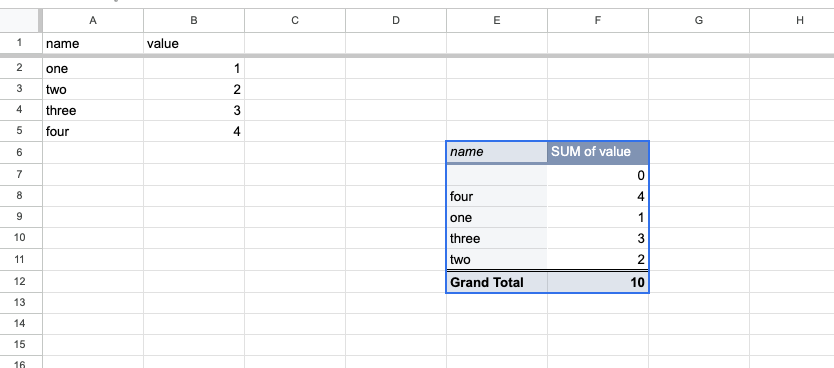The height and width of the screenshot is (368, 834).
Task: Click row 1 header number
Action: [20, 43]
